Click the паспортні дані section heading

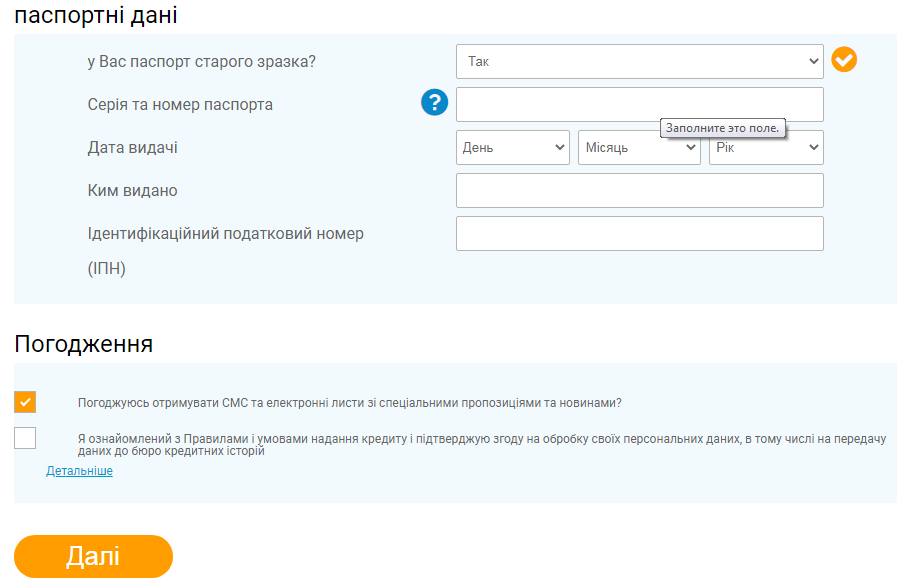click(x=96, y=15)
